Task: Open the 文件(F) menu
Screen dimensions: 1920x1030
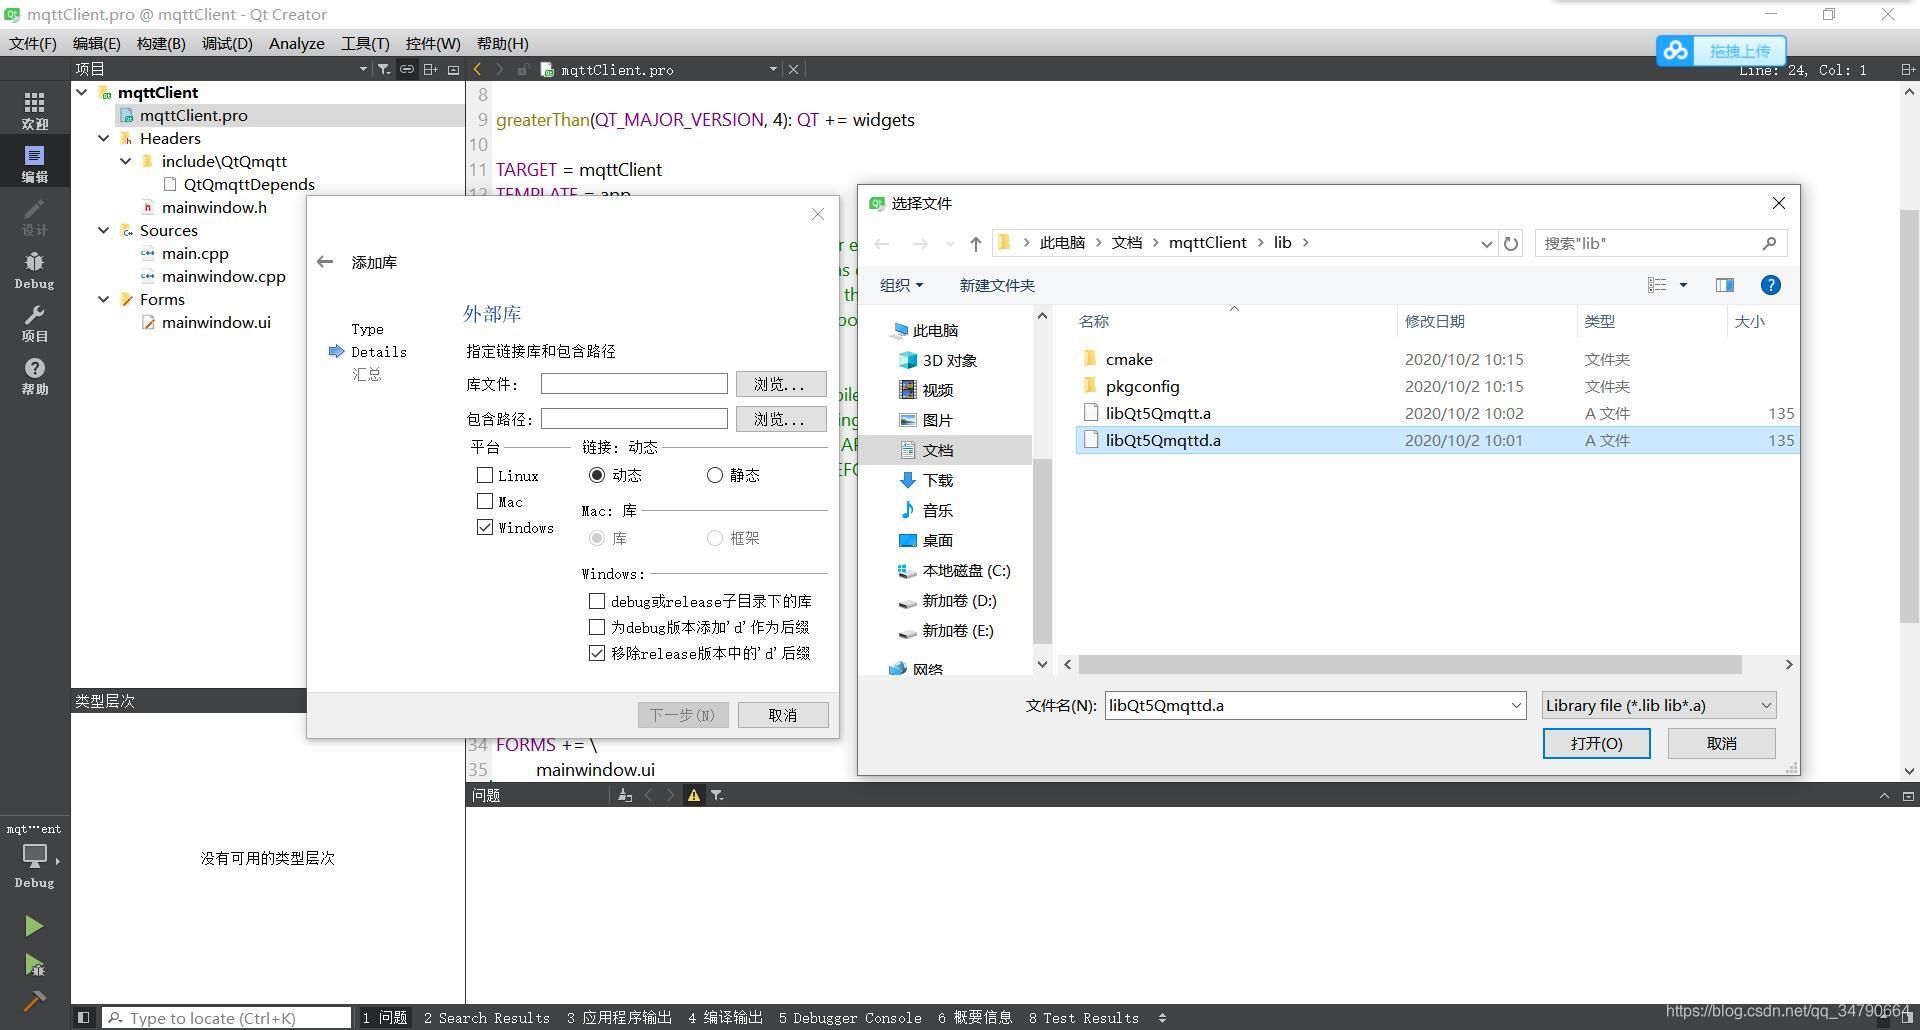Action: click(x=33, y=43)
